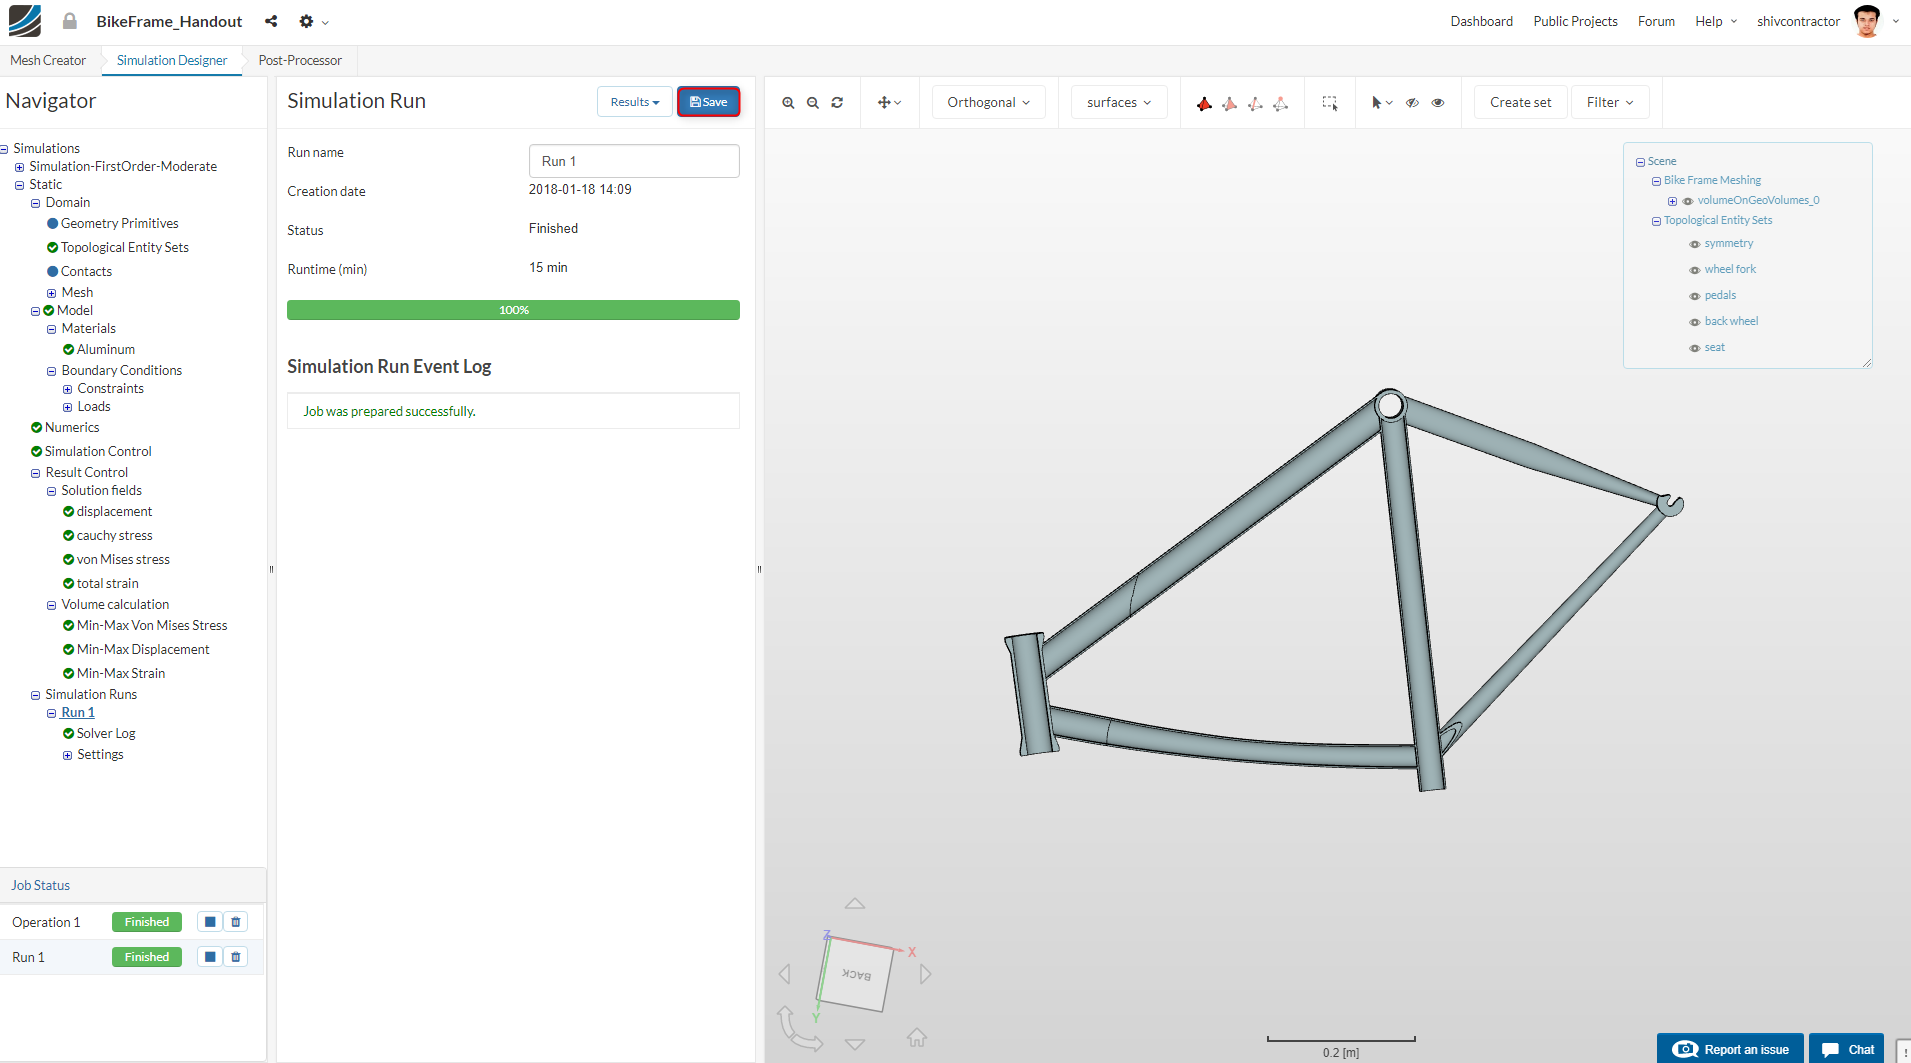Click the hide-selected (crossed eye) icon
This screenshot has height=1063, width=1911.
pos(1412,102)
